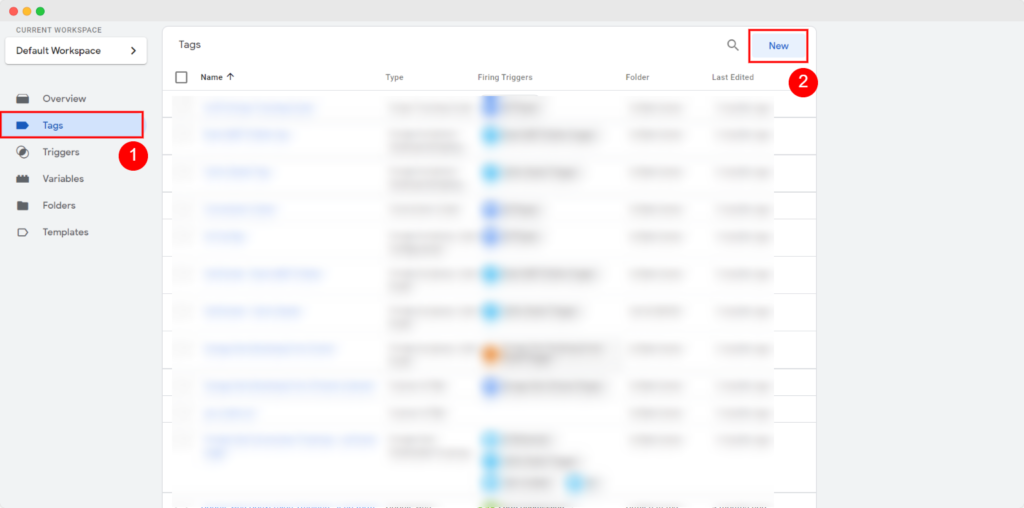Sort by Firing Triggers column header
This screenshot has width=1024, height=508.
(505, 77)
